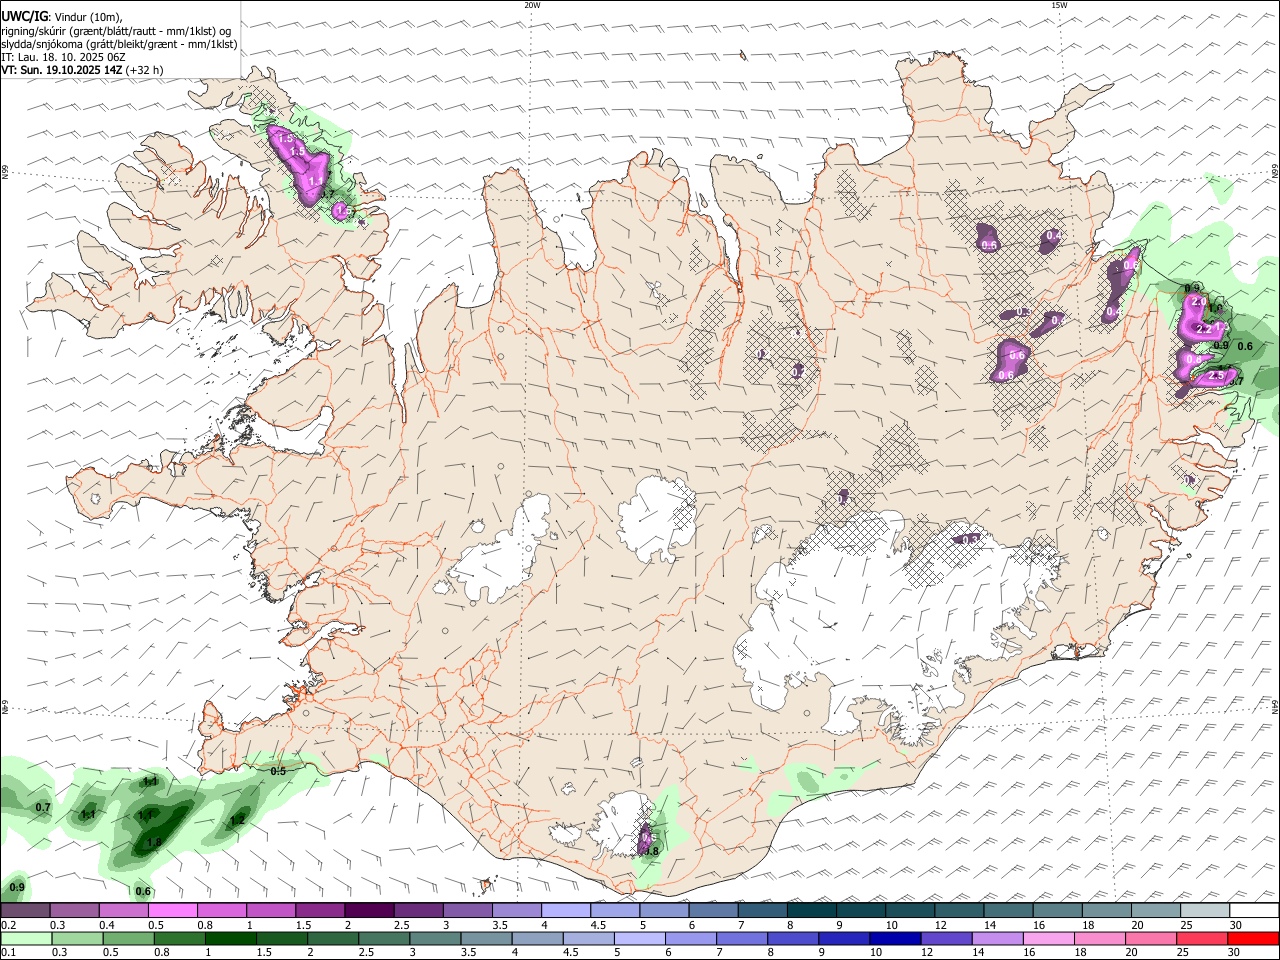The image size is (1280, 960).
Task: Click the white snow legend swatch at 30
Action: [1254, 911]
